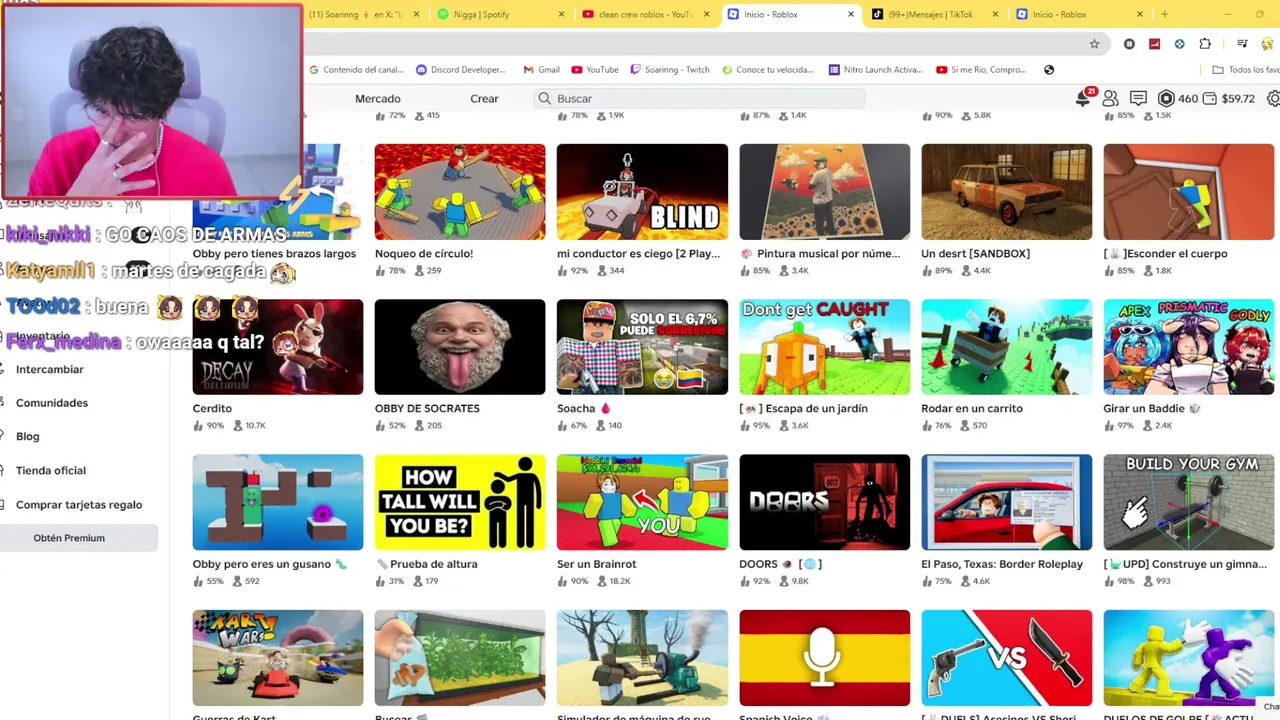The width and height of the screenshot is (1280, 720).
Task: Open the Ser un Brainrot thumbnail
Action: tap(642, 502)
